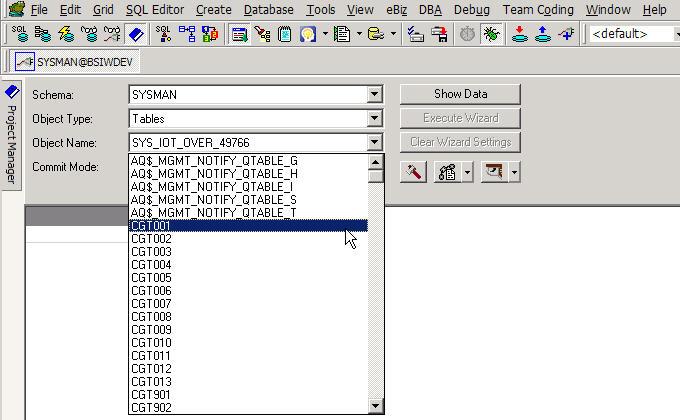Open dropdown arrow next to light bulb icon

[325, 34]
